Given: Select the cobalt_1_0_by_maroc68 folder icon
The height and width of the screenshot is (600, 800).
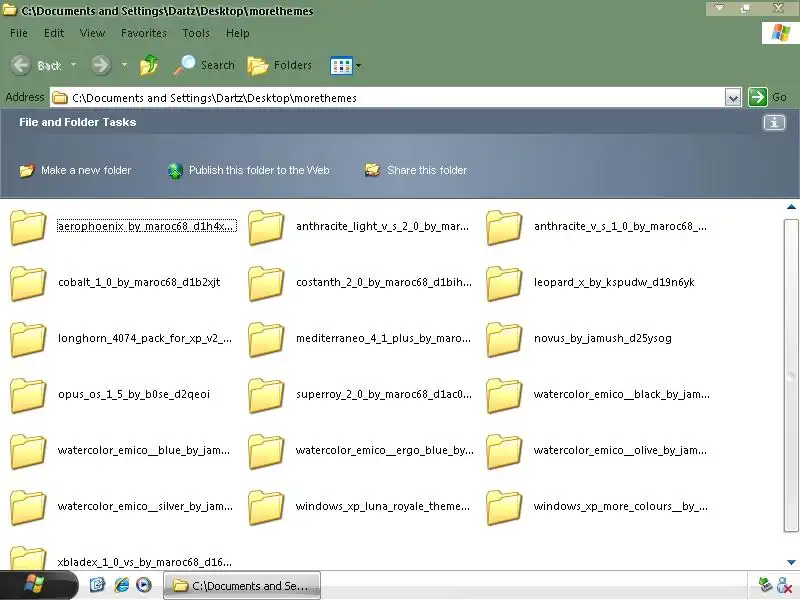Looking at the screenshot, I should click(x=28, y=284).
